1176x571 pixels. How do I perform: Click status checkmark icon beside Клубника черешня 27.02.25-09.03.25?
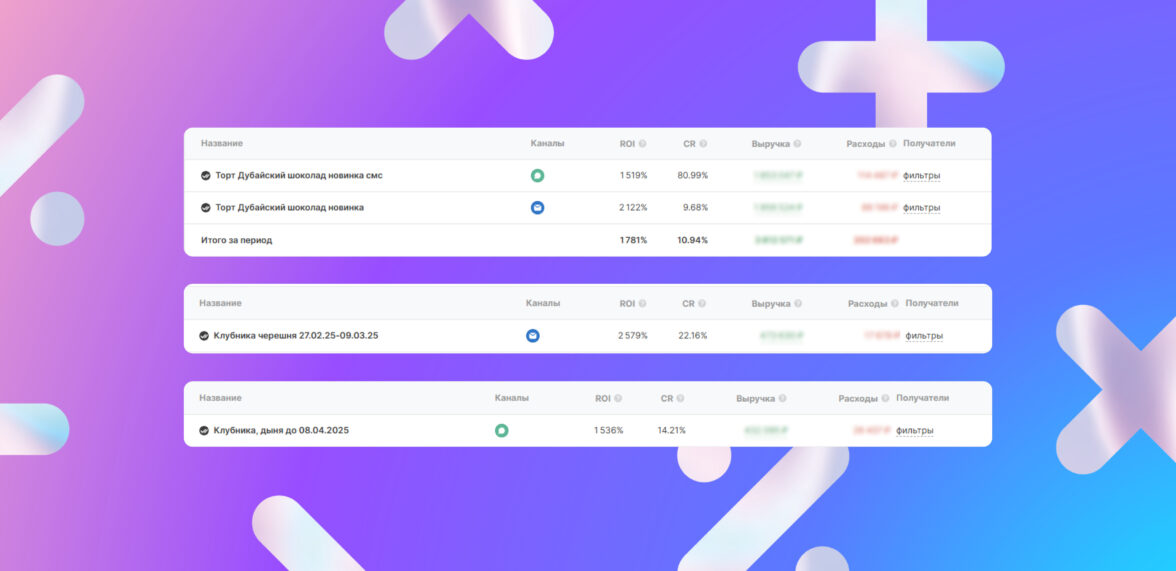pos(203,335)
